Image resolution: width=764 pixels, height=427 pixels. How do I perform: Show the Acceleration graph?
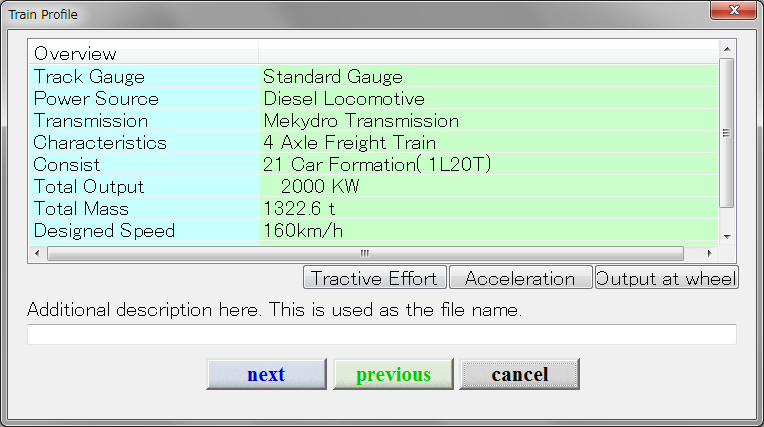point(520,277)
